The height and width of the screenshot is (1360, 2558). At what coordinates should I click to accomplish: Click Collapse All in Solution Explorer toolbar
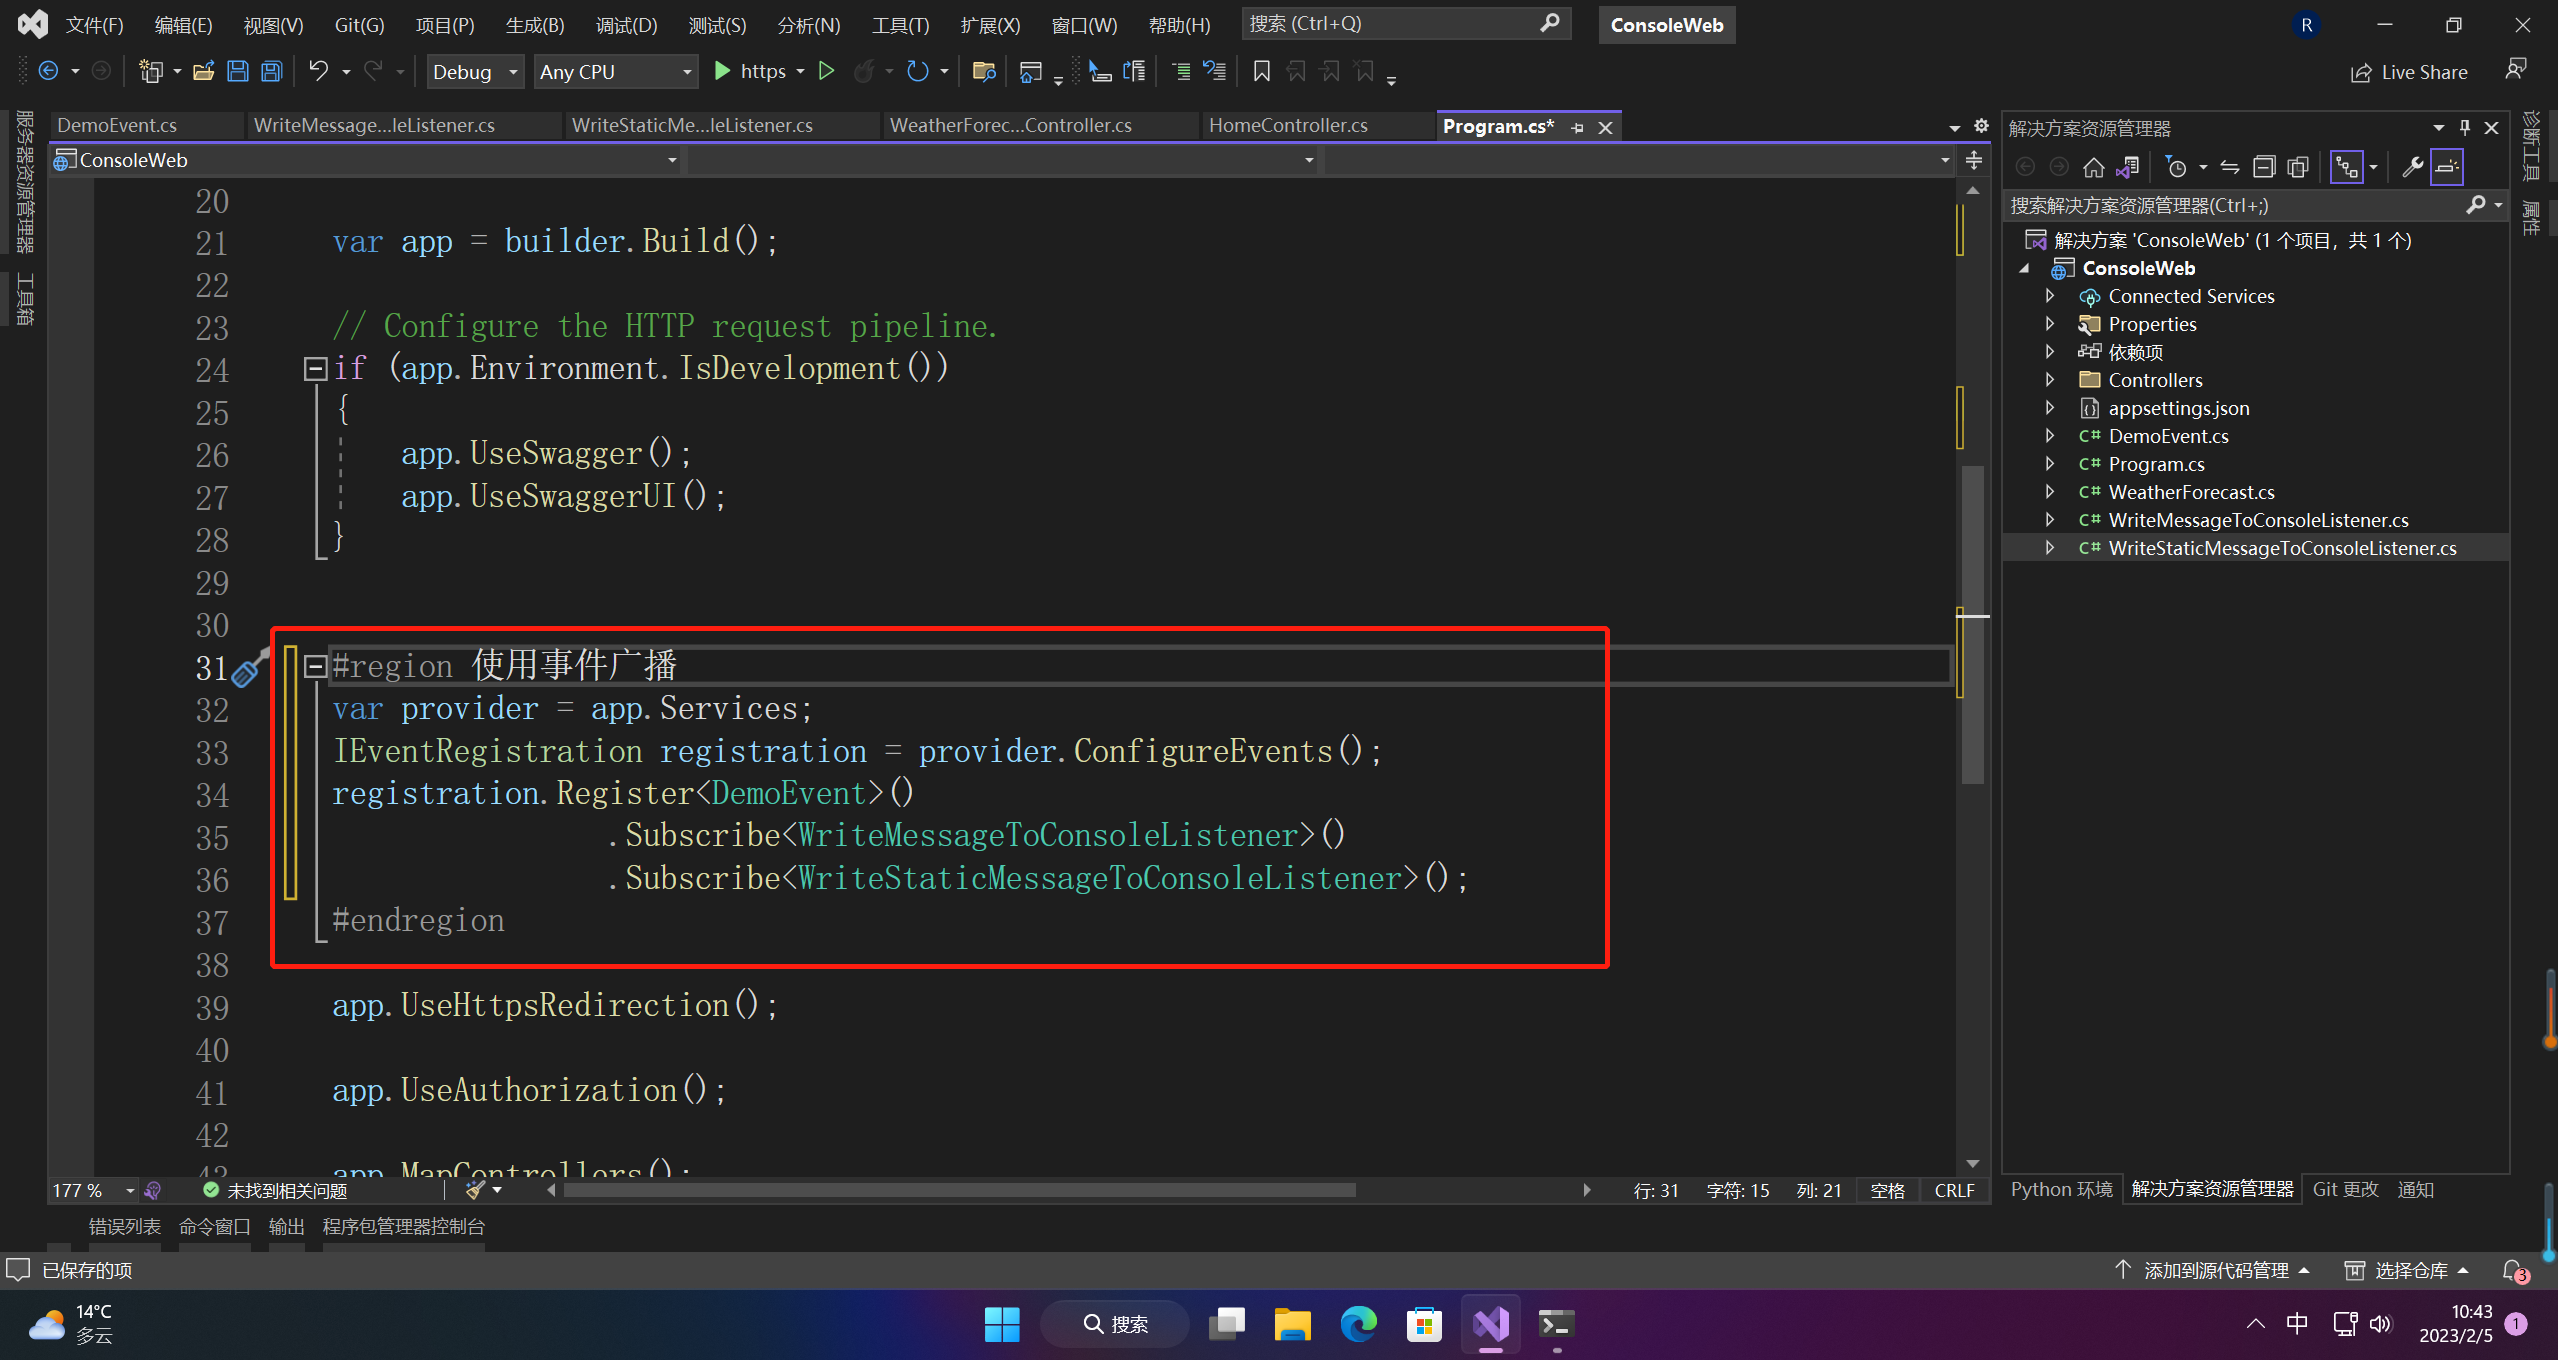click(2264, 167)
